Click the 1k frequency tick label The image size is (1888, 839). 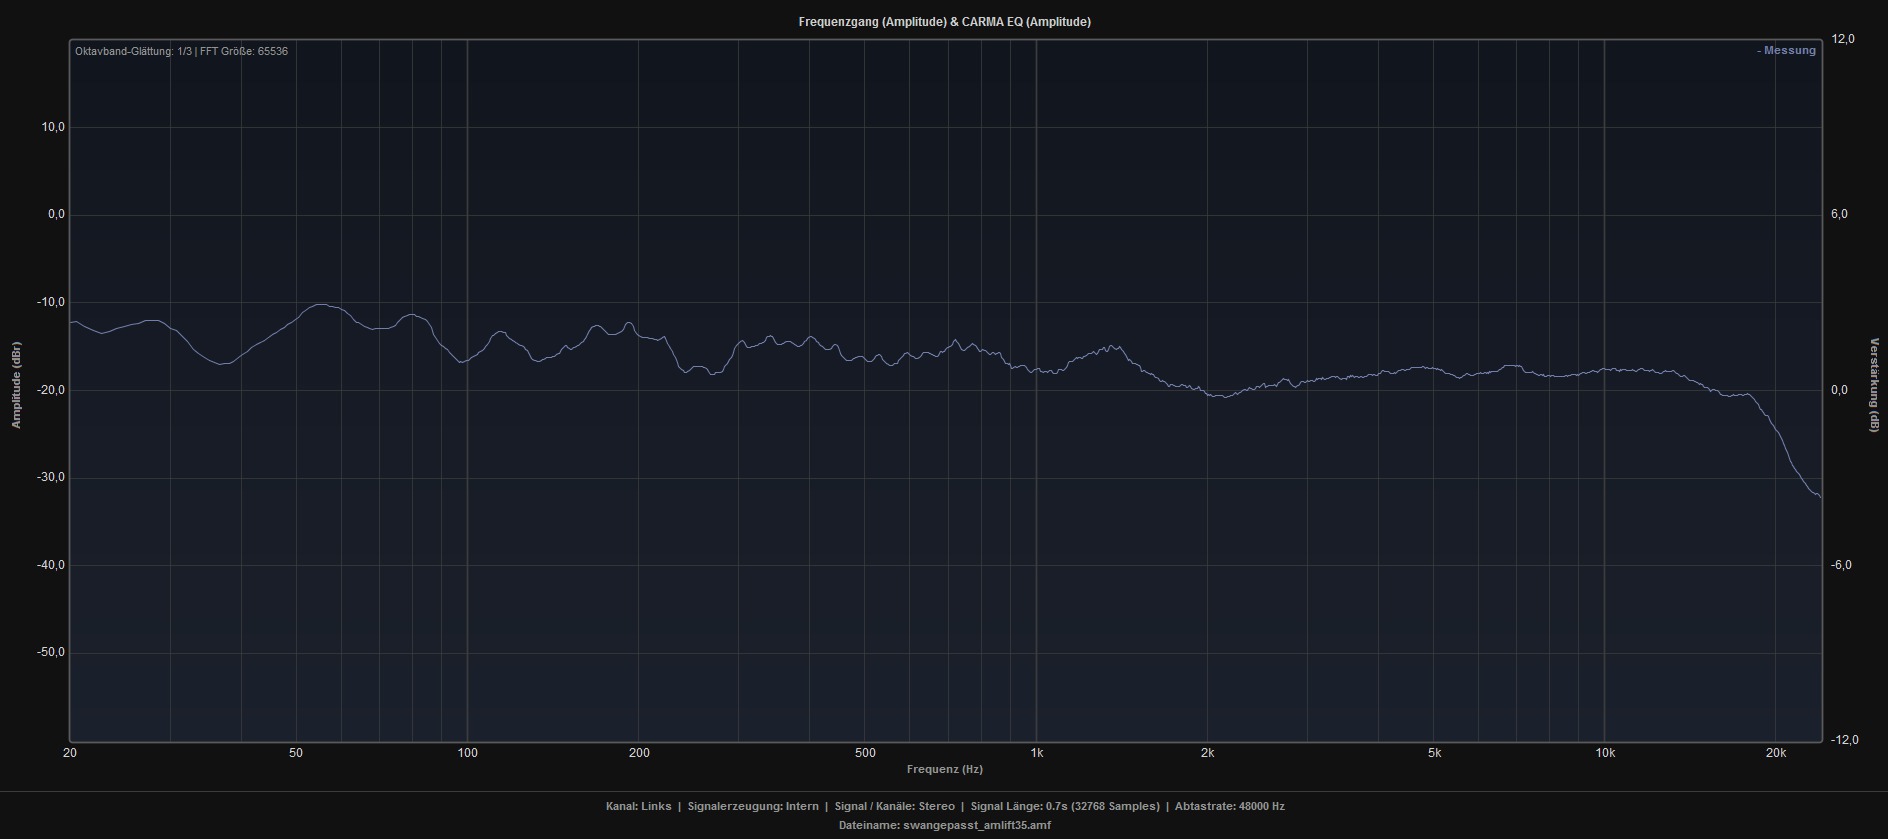pos(1037,753)
